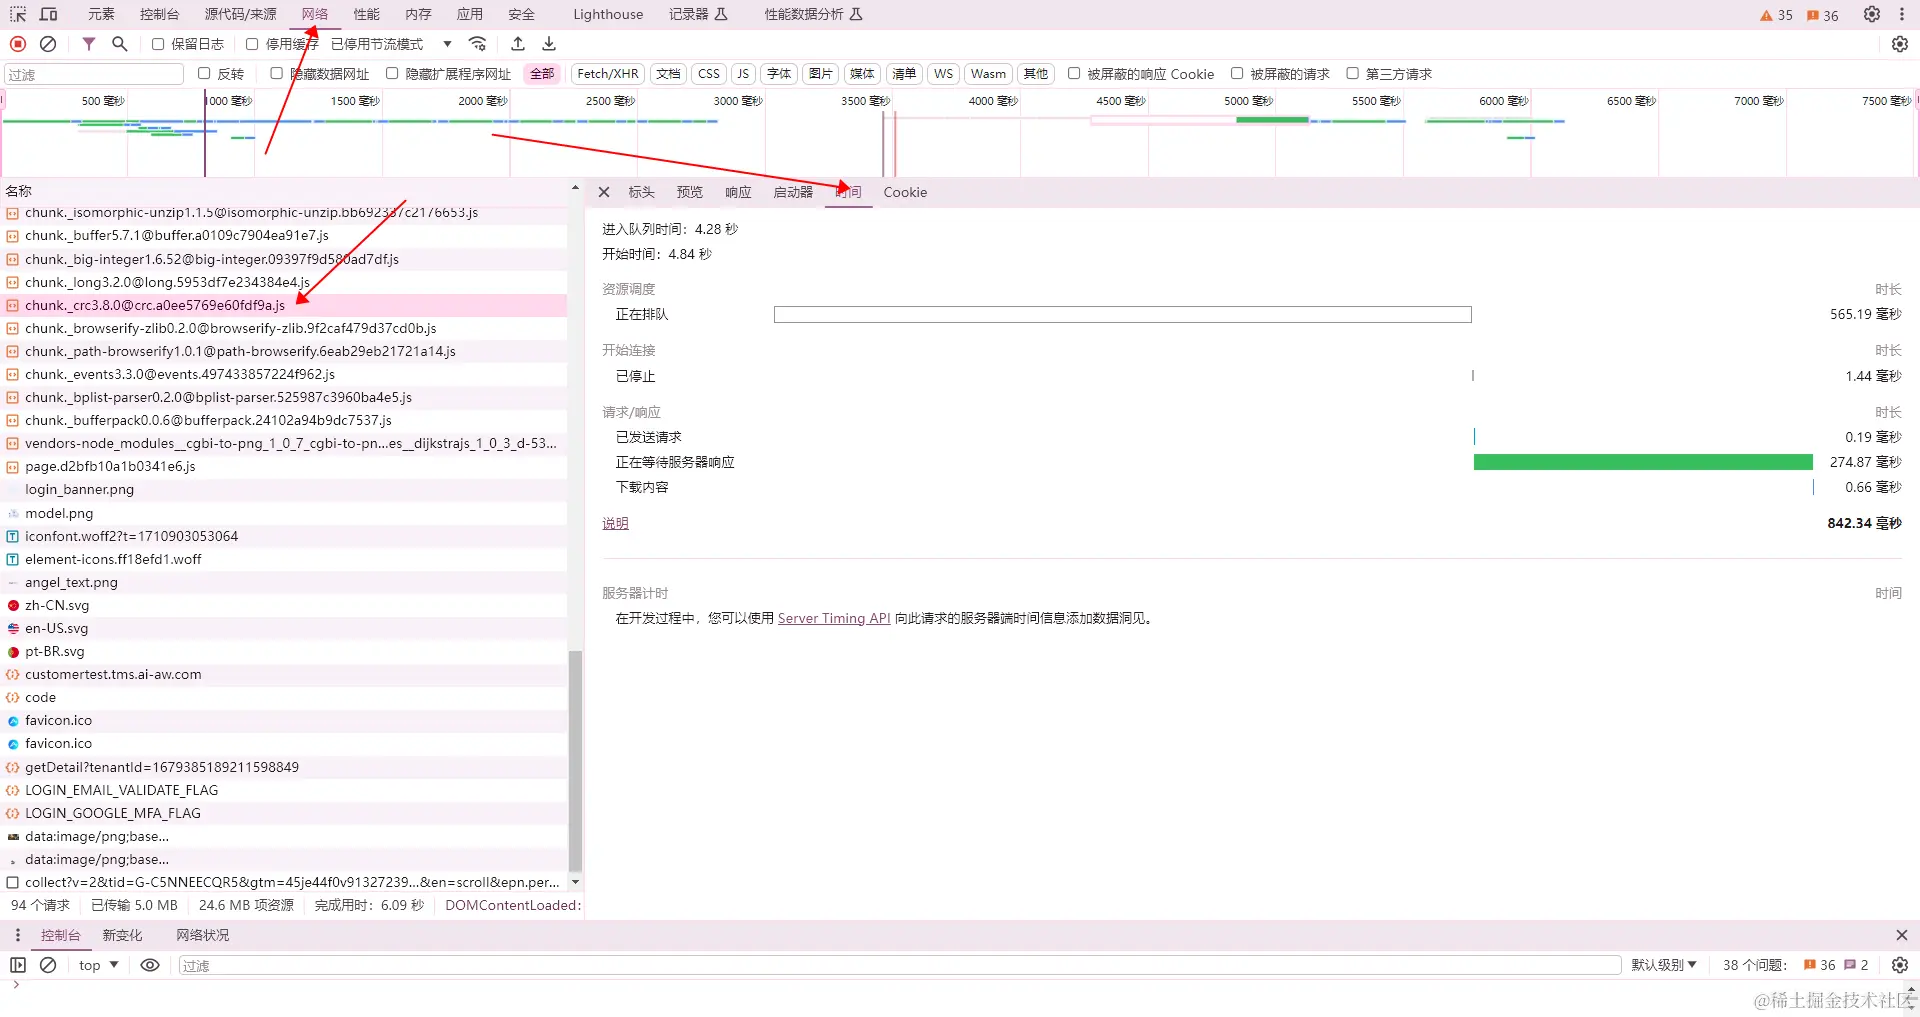Image resolution: width=1920 pixels, height=1017 pixels.
Task: Select the login_banner.png request
Action: [x=284, y=489]
